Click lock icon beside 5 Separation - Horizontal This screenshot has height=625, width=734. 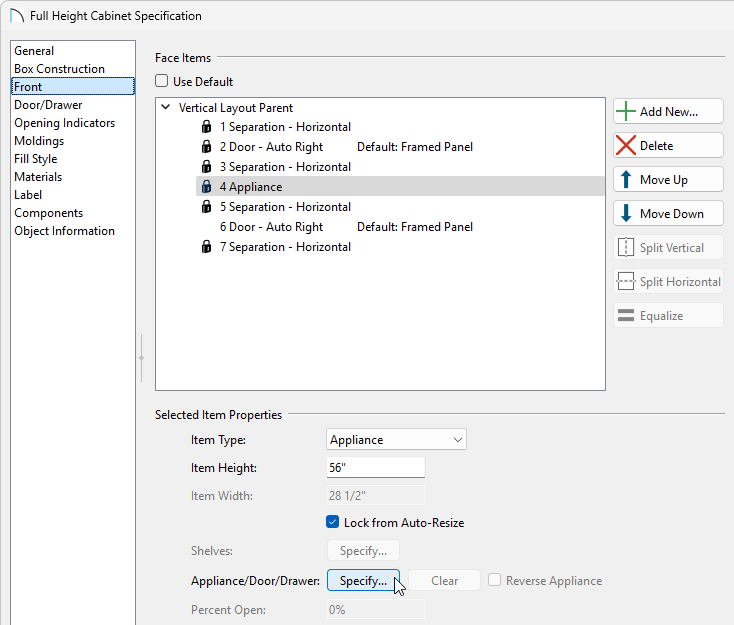coord(207,207)
